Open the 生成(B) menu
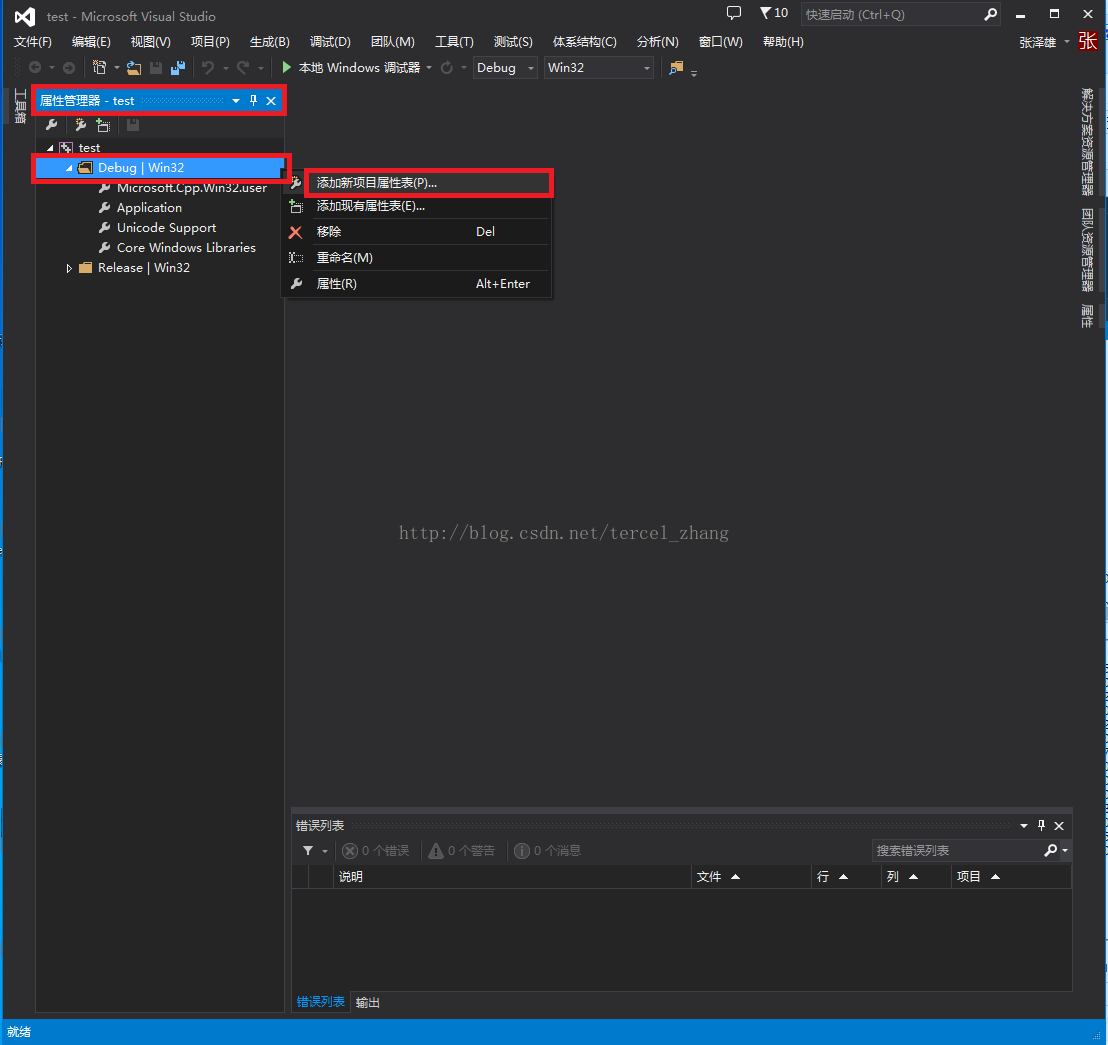The image size is (1108, 1045). [270, 42]
